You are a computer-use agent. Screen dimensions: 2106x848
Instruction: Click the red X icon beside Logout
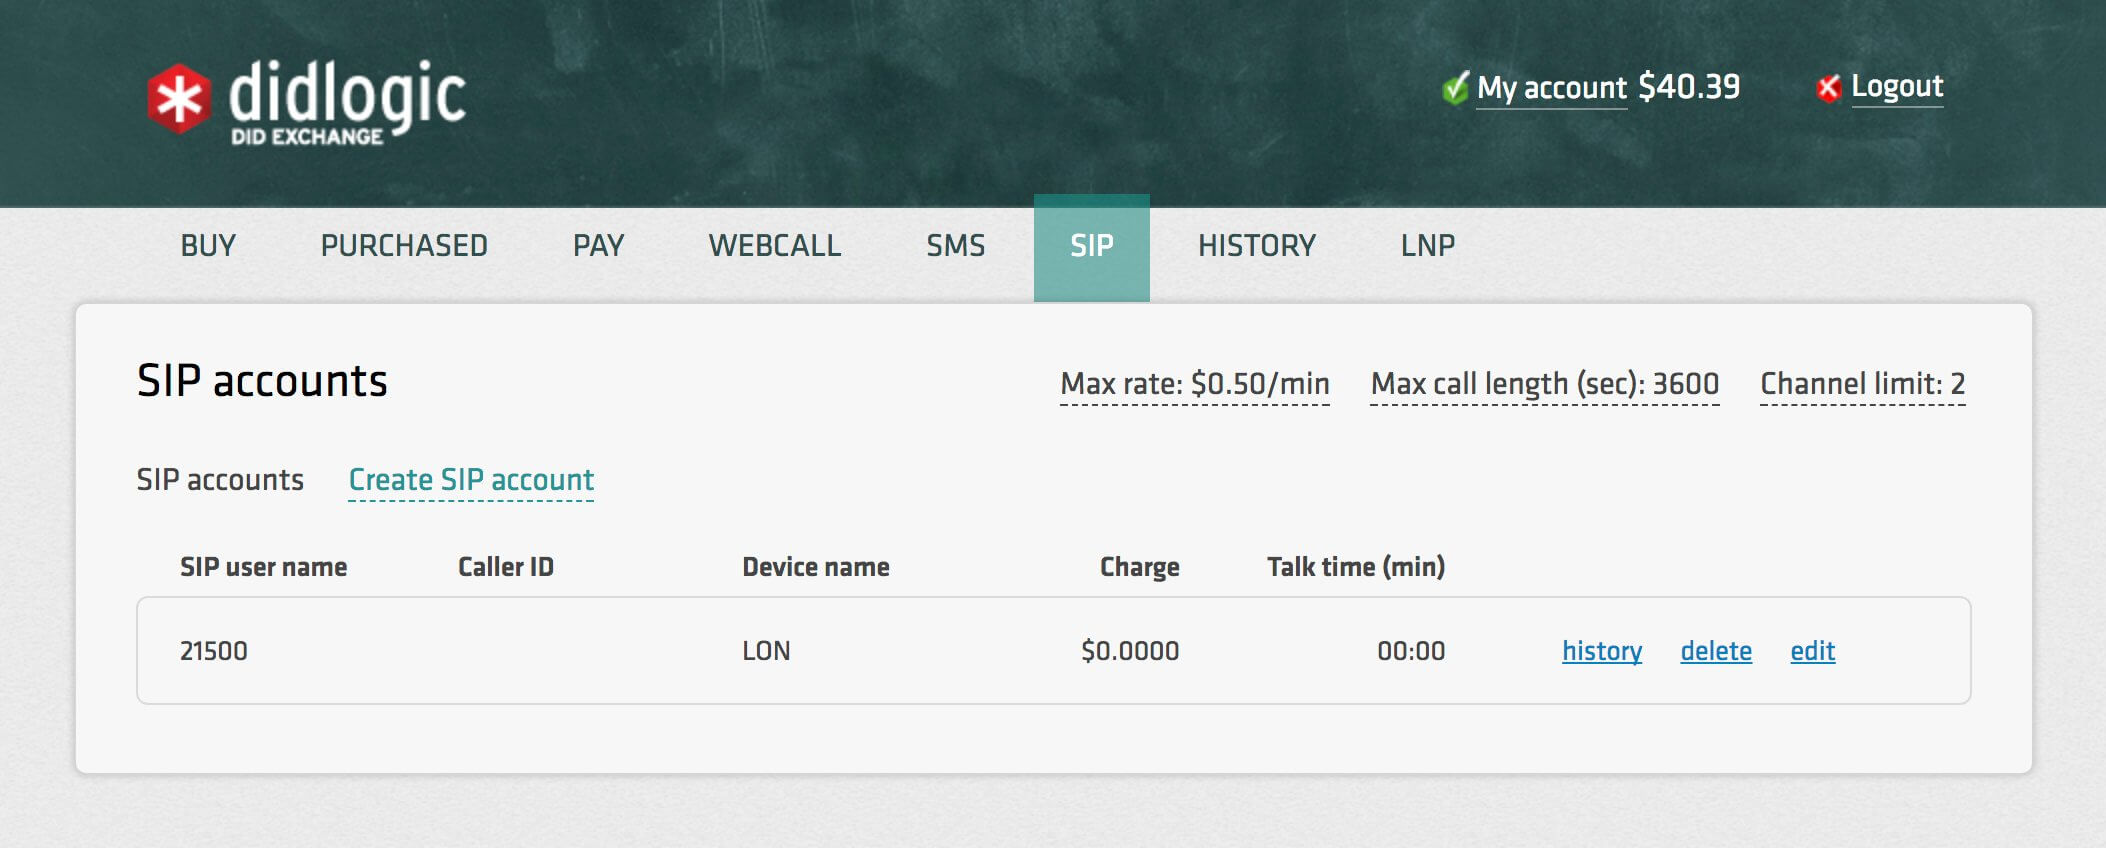pyautogui.click(x=1828, y=88)
